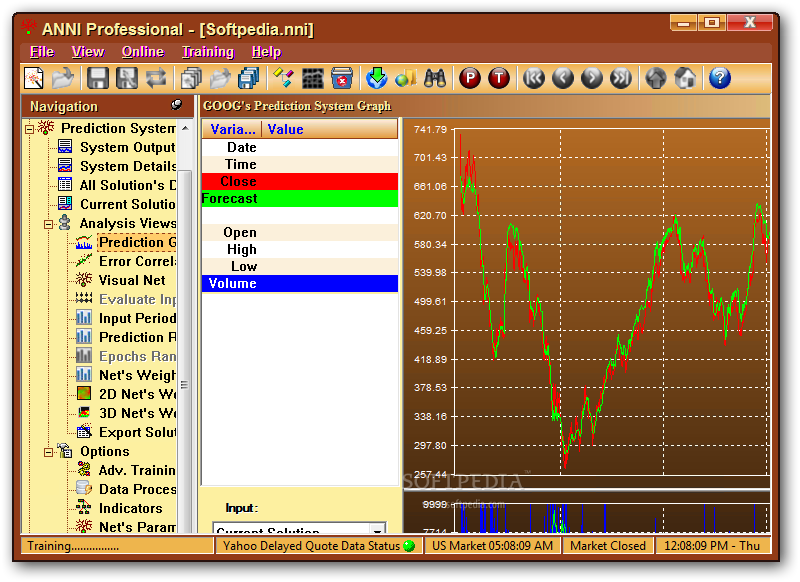The image size is (800, 582).
Task: Go to next record arrow
Action: (x=592, y=79)
